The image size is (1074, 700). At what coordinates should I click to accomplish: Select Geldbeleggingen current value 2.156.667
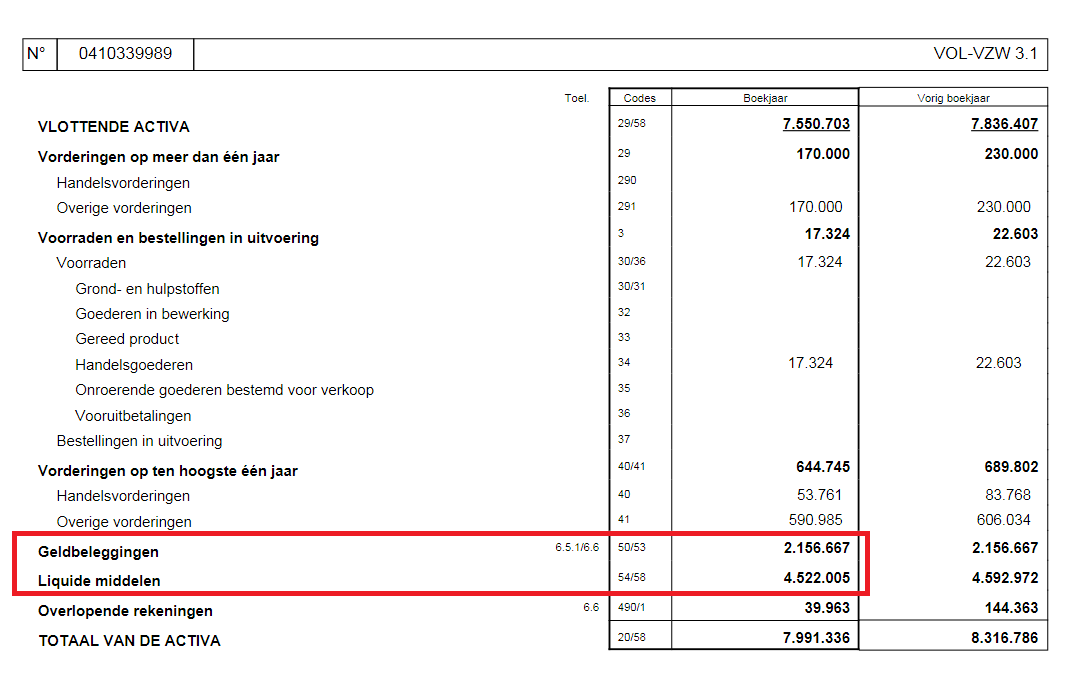(816, 548)
